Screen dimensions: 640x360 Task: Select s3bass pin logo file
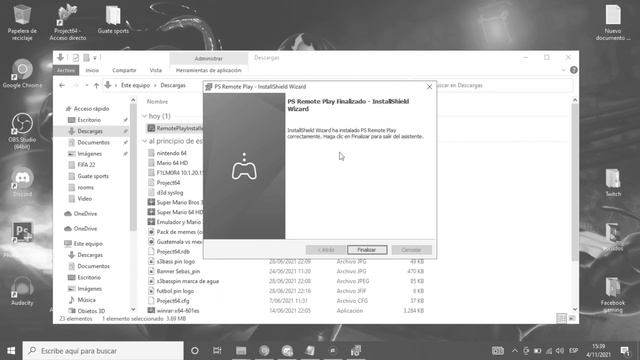[x=176, y=262]
